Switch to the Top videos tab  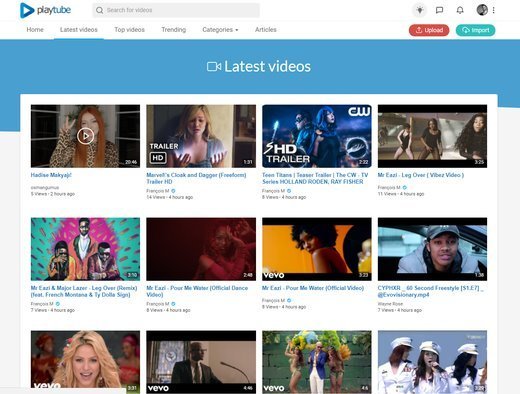[x=129, y=30]
